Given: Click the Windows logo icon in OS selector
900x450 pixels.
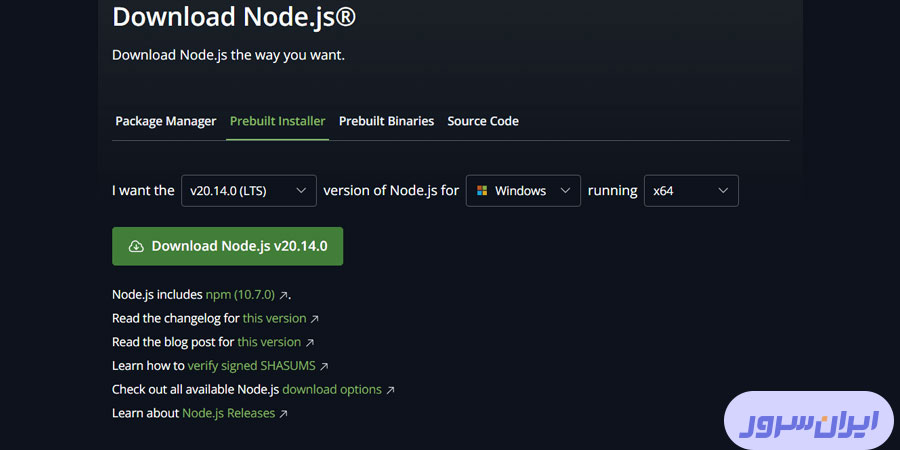Looking at the screenshot, I should [482, 191].
